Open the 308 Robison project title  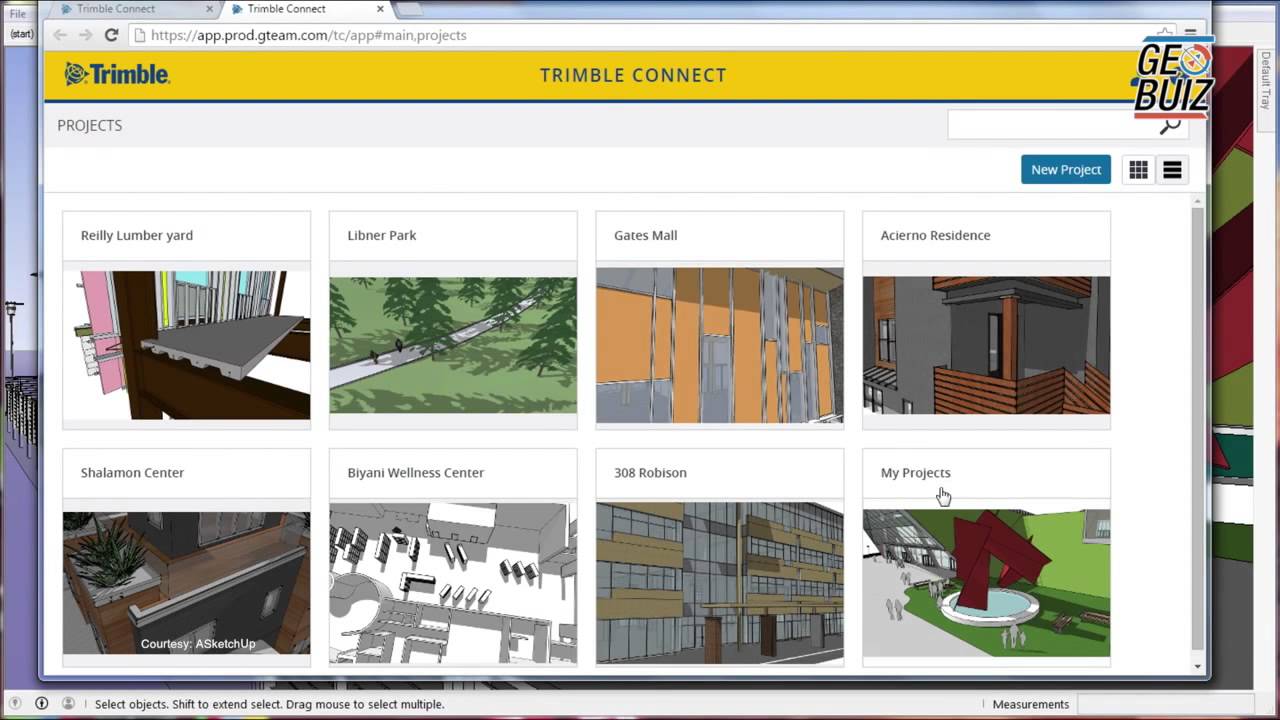click(x=650, y=472)
